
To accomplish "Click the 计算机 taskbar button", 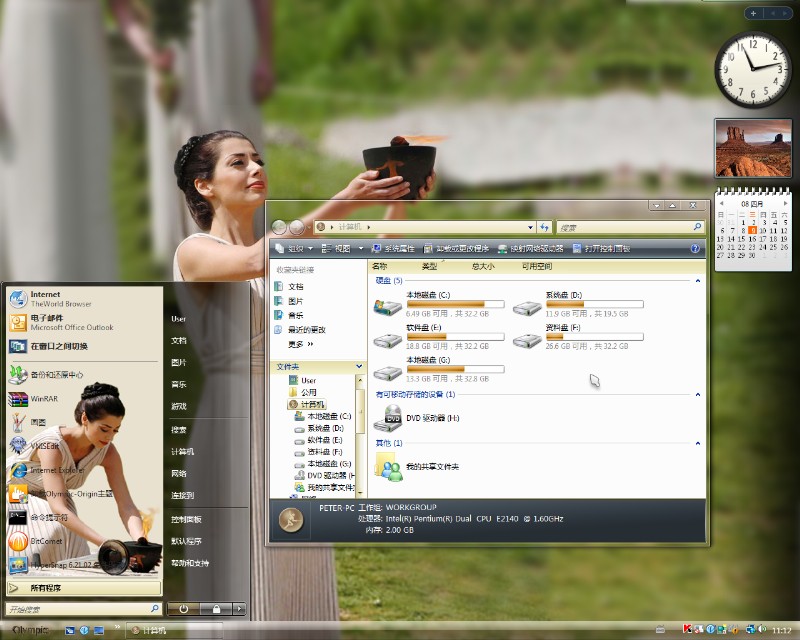I will (174, 630).
